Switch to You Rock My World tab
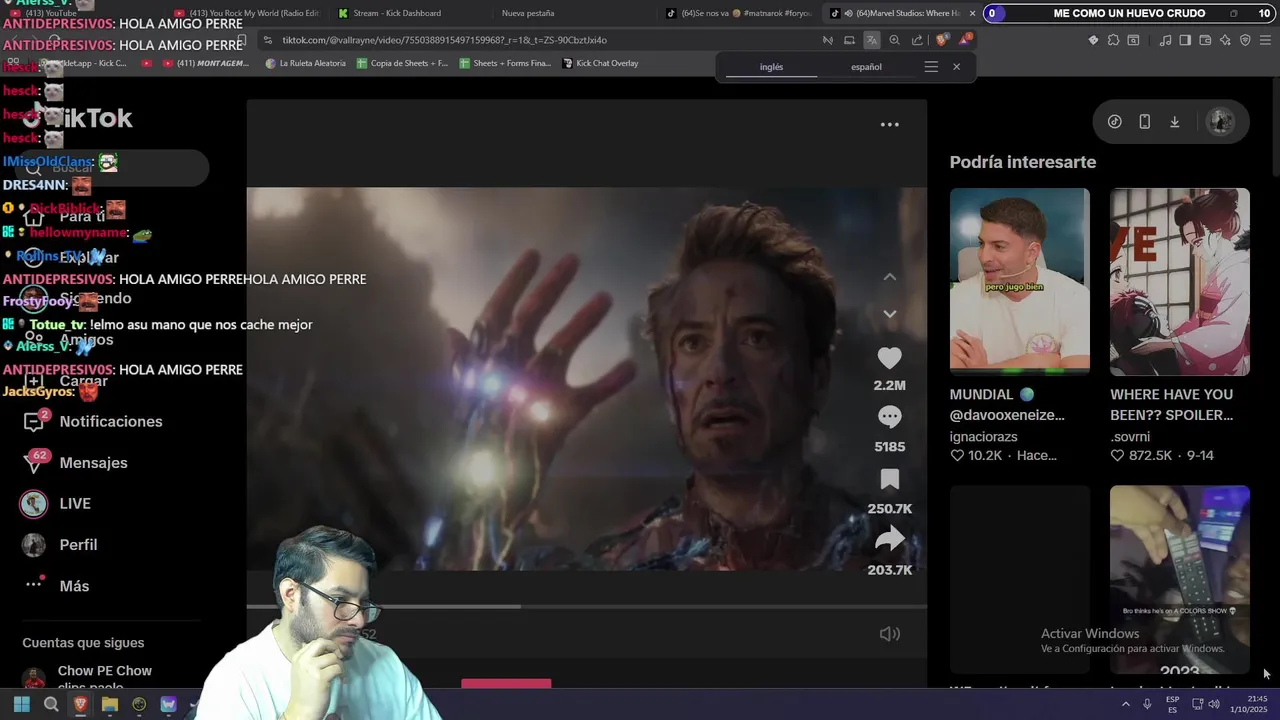1280x720 pixels. (x=247, y=13)
